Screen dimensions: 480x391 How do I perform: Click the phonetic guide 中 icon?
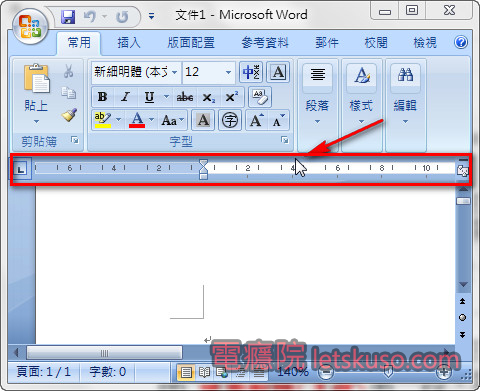[251, 72]
